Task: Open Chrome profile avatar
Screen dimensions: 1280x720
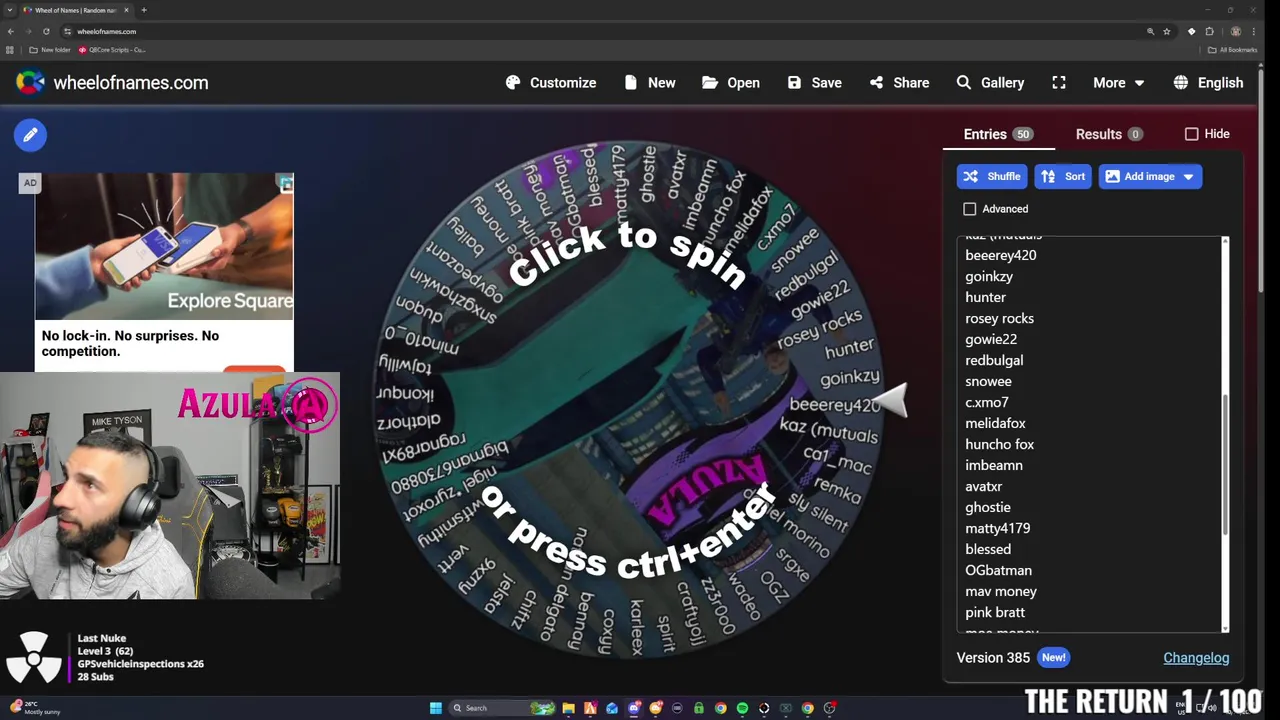Action: point(1236,31)
